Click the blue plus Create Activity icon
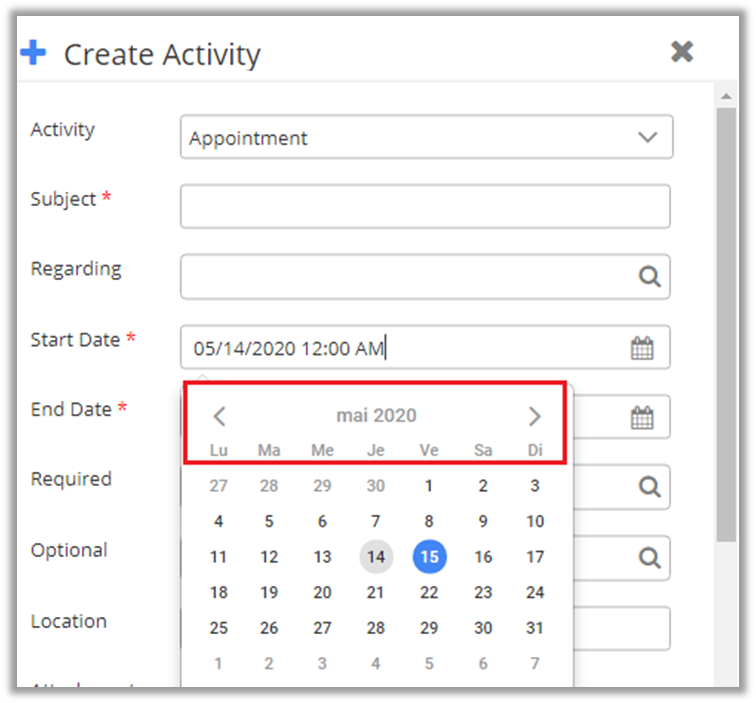756x703 pixels. click(33, 53)
